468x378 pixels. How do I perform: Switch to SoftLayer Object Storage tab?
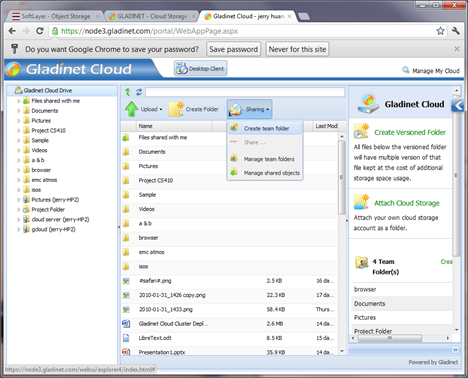(56, 16)
